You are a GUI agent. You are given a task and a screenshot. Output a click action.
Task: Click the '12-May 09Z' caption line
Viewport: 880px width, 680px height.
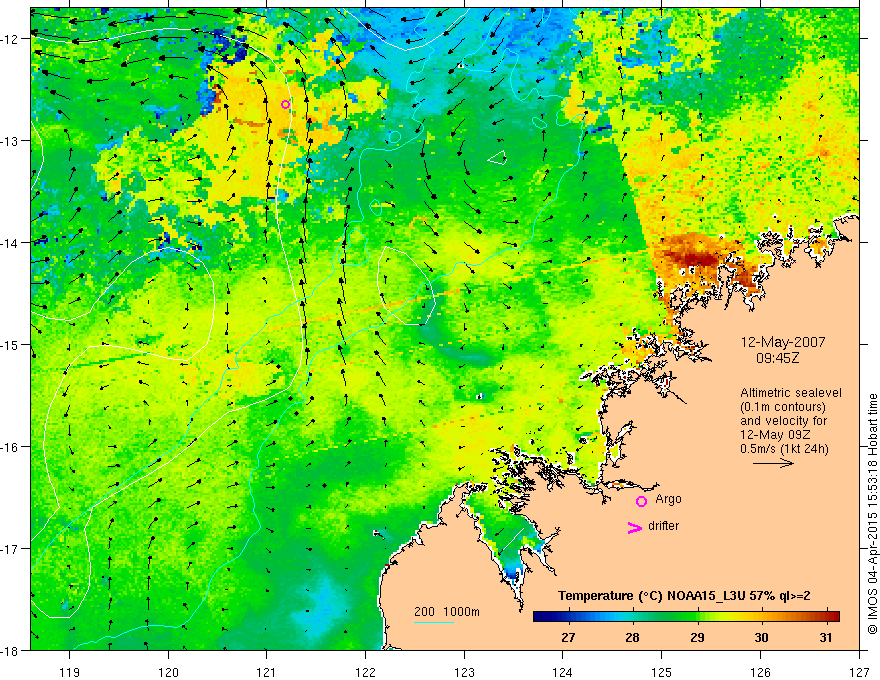[x=775, y=435]
